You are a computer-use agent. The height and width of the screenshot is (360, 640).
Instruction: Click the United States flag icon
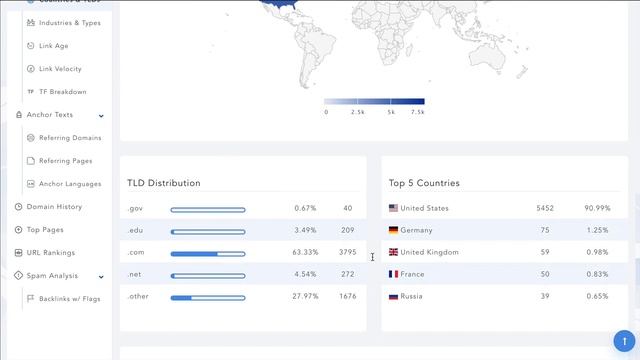coord(393,208)
